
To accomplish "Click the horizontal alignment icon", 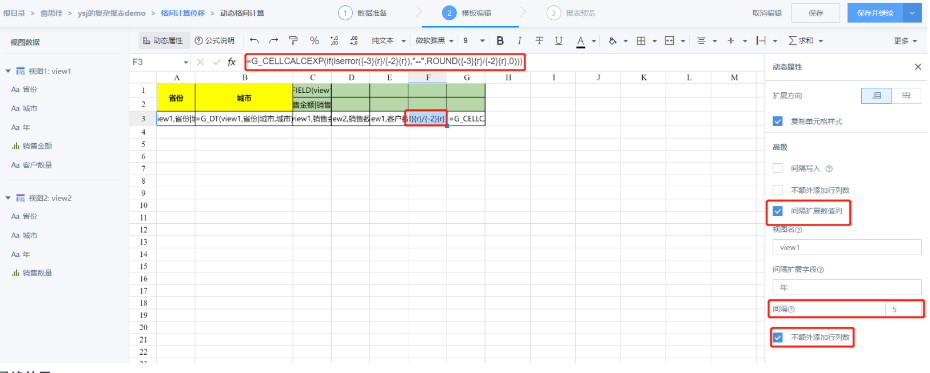I will coord(701,40).
